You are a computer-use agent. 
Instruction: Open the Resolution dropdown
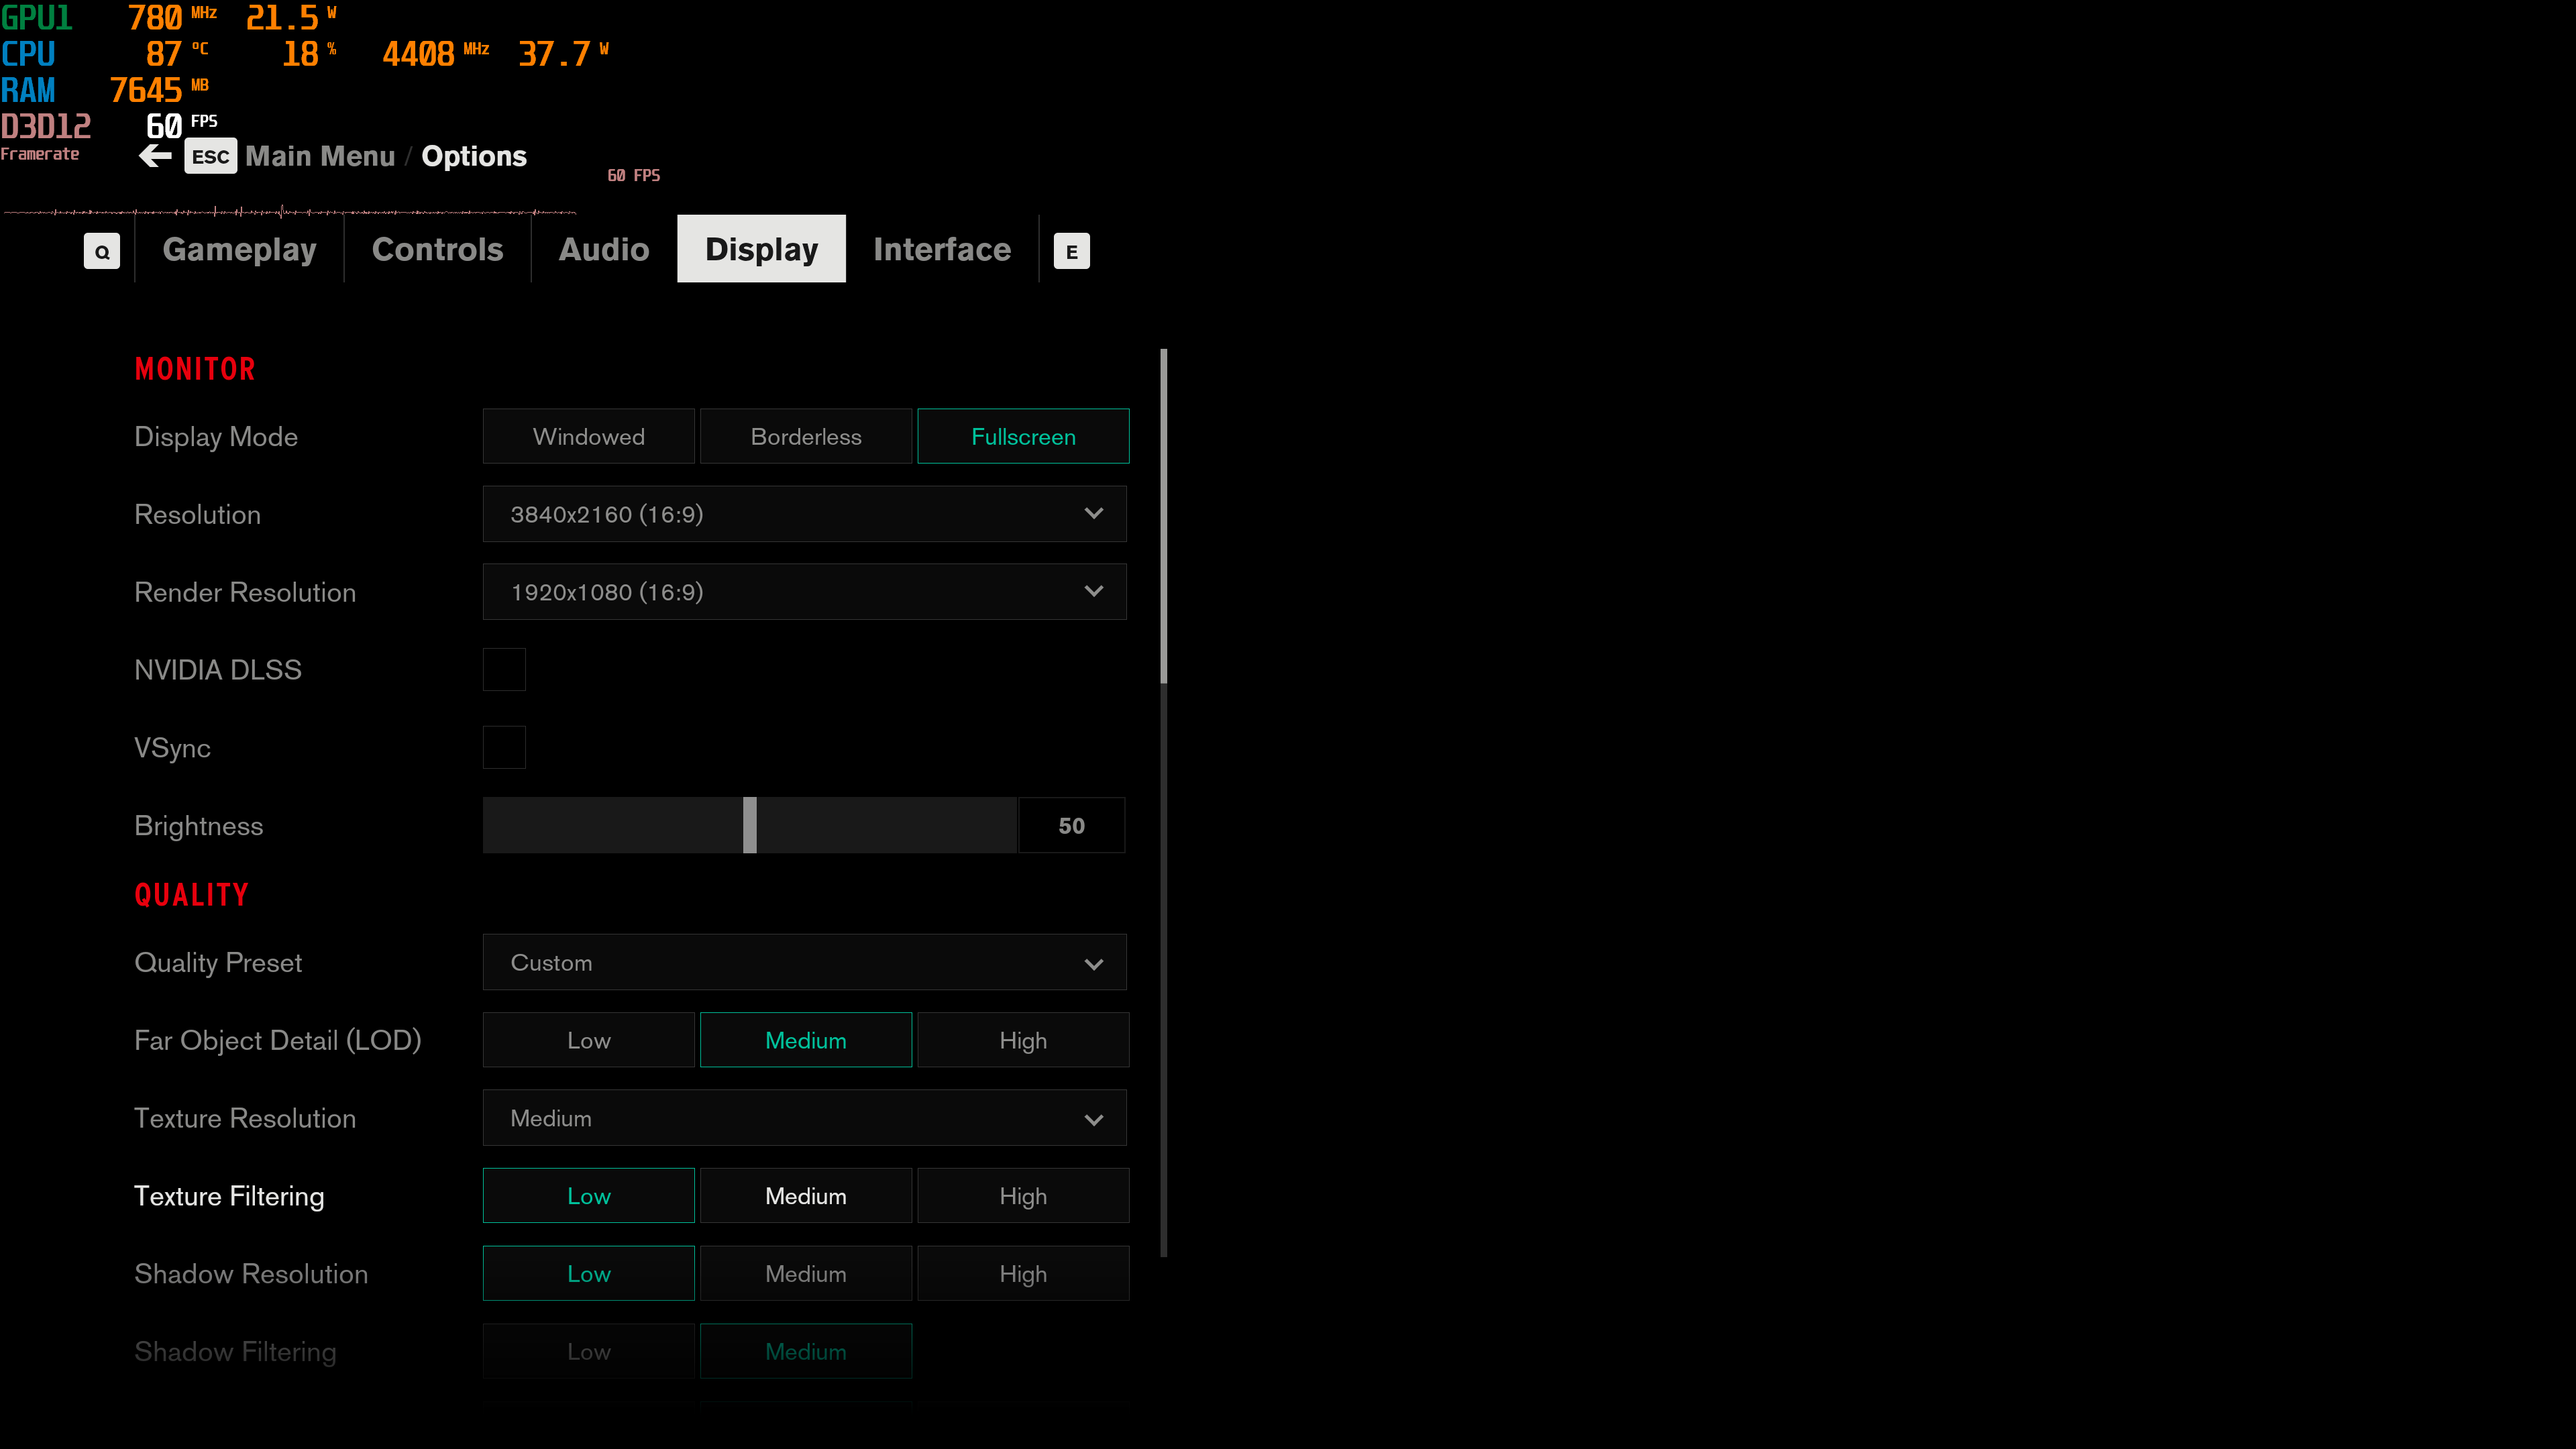pyautogui.click(x=804, y=514)
